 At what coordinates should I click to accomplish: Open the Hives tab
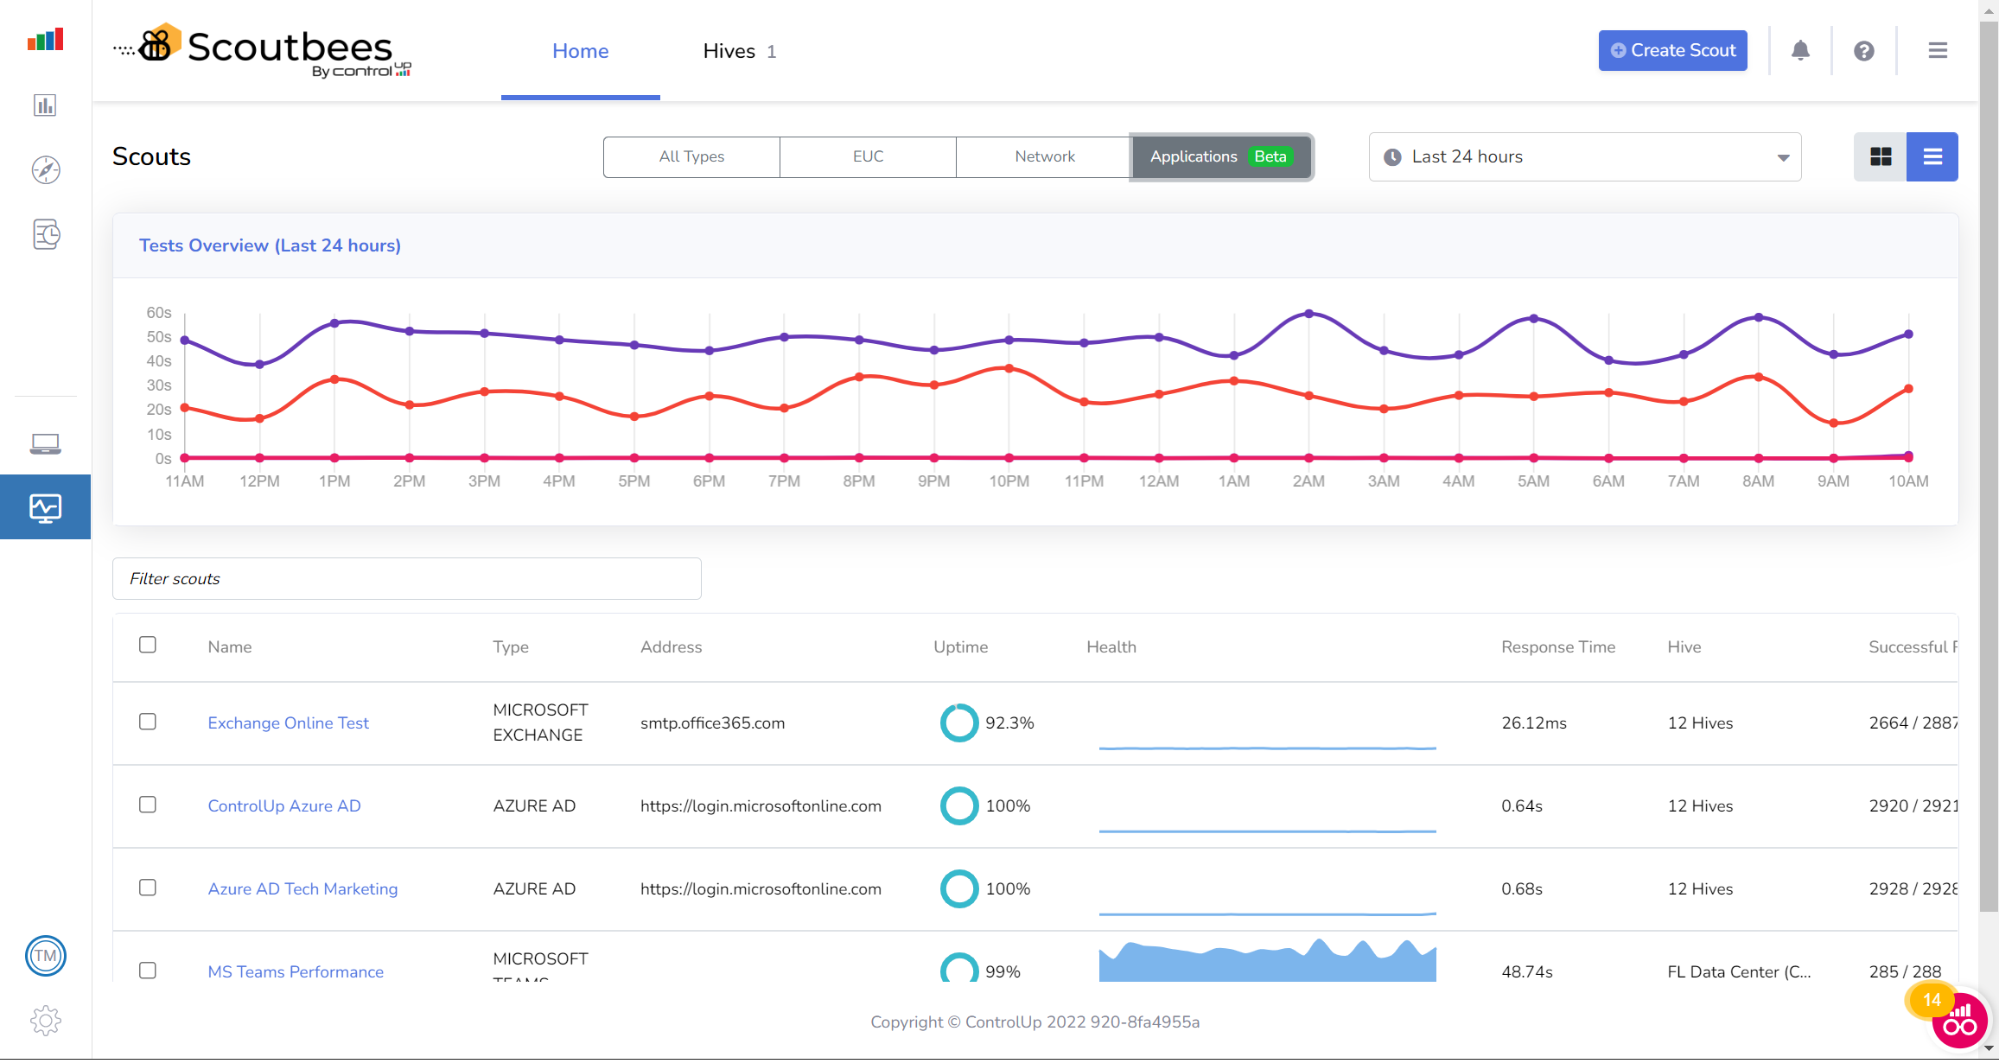[738, 51]
